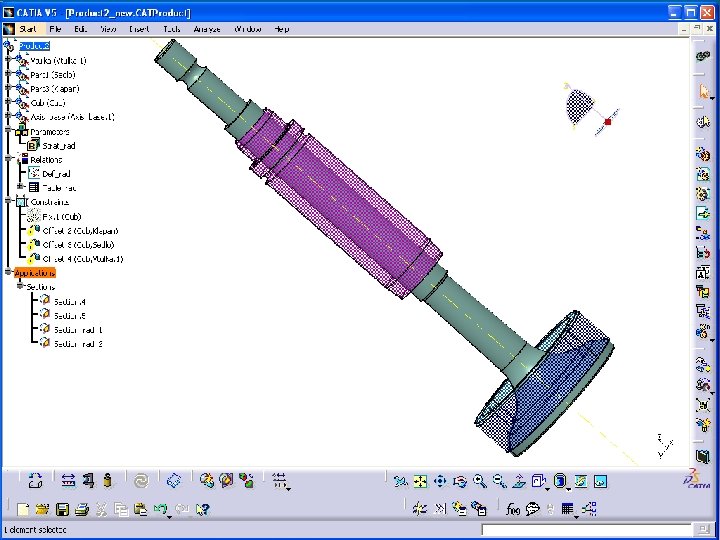720x540 pixels.
Task: Open the Insert menu
Action: pos(139,29)
